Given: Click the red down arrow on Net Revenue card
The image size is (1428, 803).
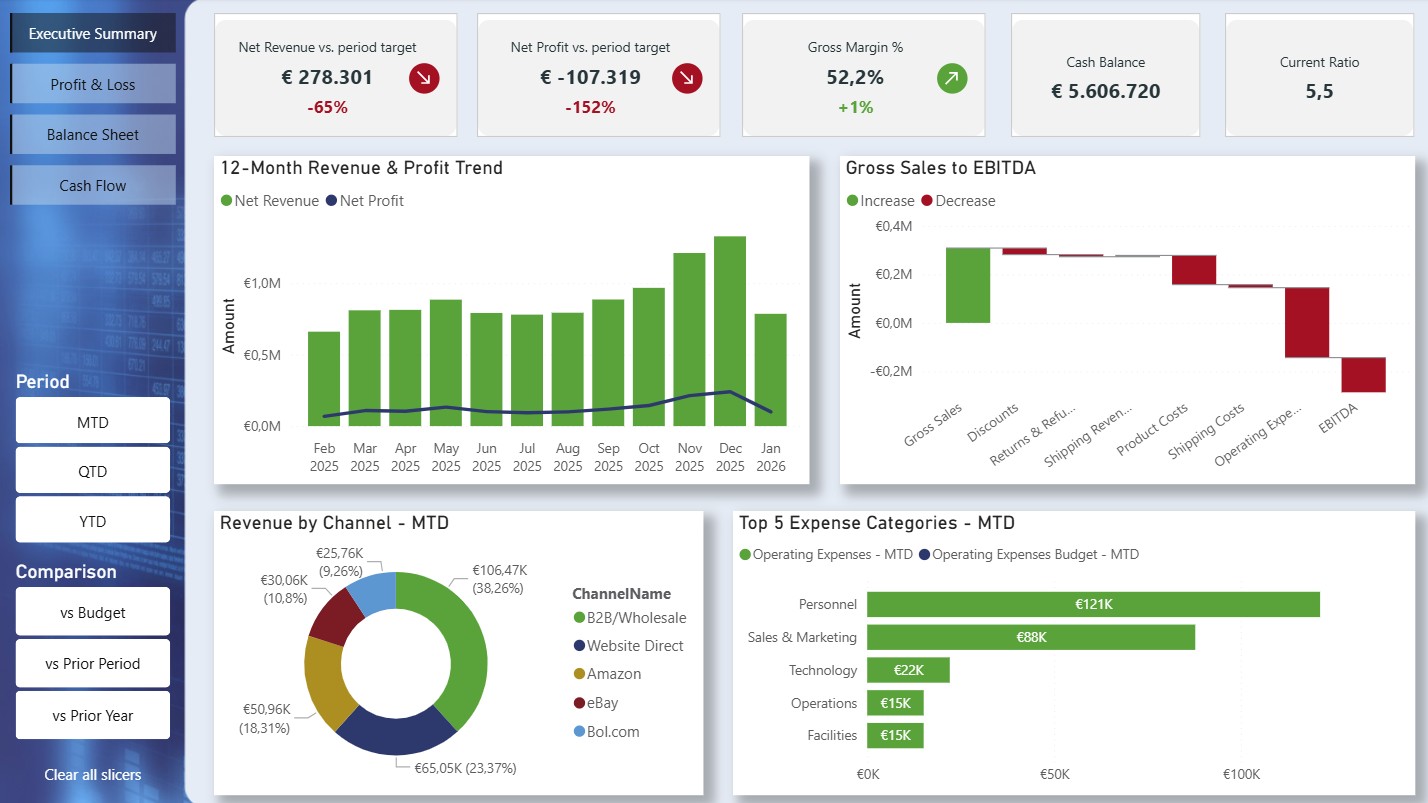Looking at the screenshot, I should (x=423, y=77).
